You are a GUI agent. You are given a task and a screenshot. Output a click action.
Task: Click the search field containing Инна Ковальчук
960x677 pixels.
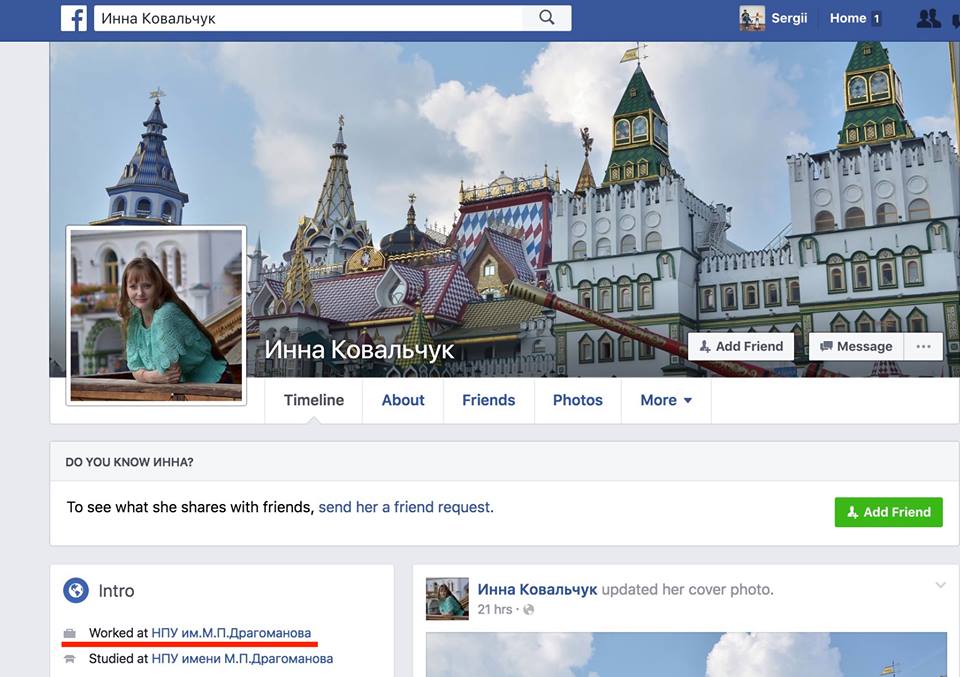point(309,18)
